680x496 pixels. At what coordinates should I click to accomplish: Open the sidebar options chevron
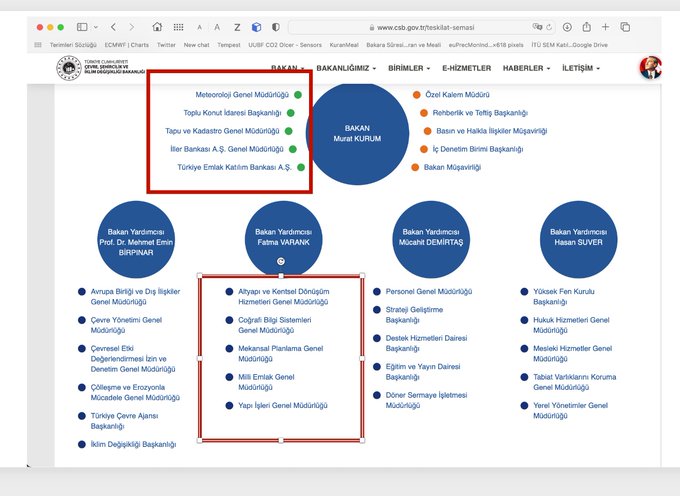tap(96, 27)
